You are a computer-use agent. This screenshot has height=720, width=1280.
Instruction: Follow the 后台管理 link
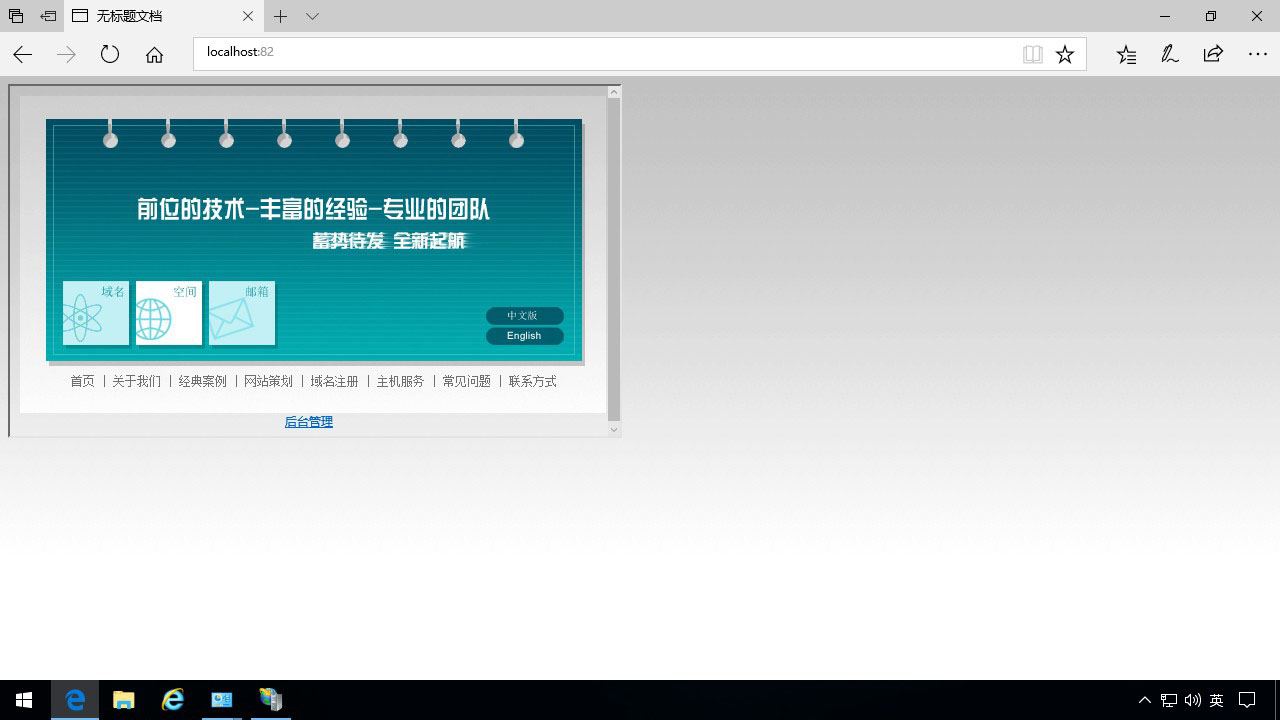click(x=309, y=422)
